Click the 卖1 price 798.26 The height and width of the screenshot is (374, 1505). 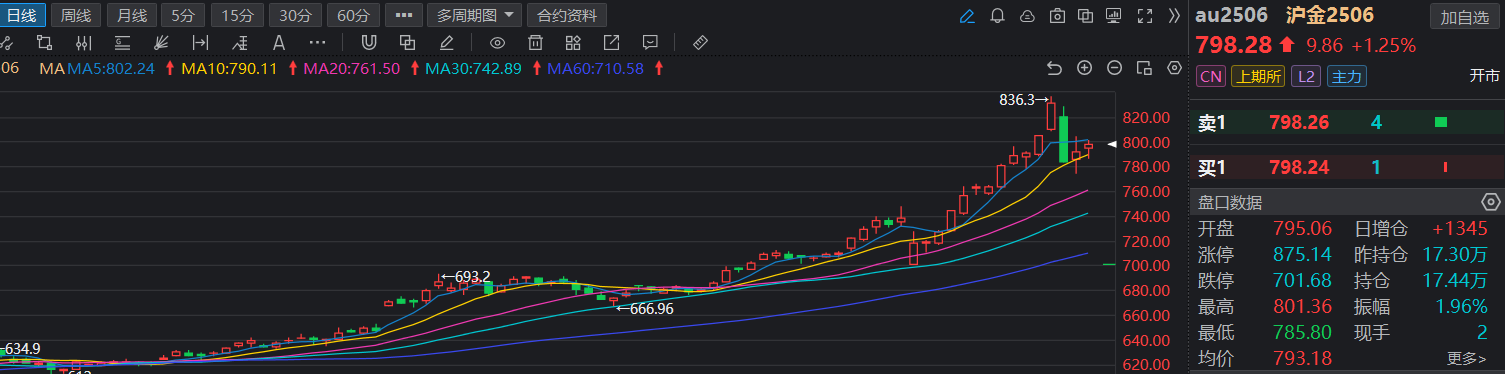pos(1299,123)
